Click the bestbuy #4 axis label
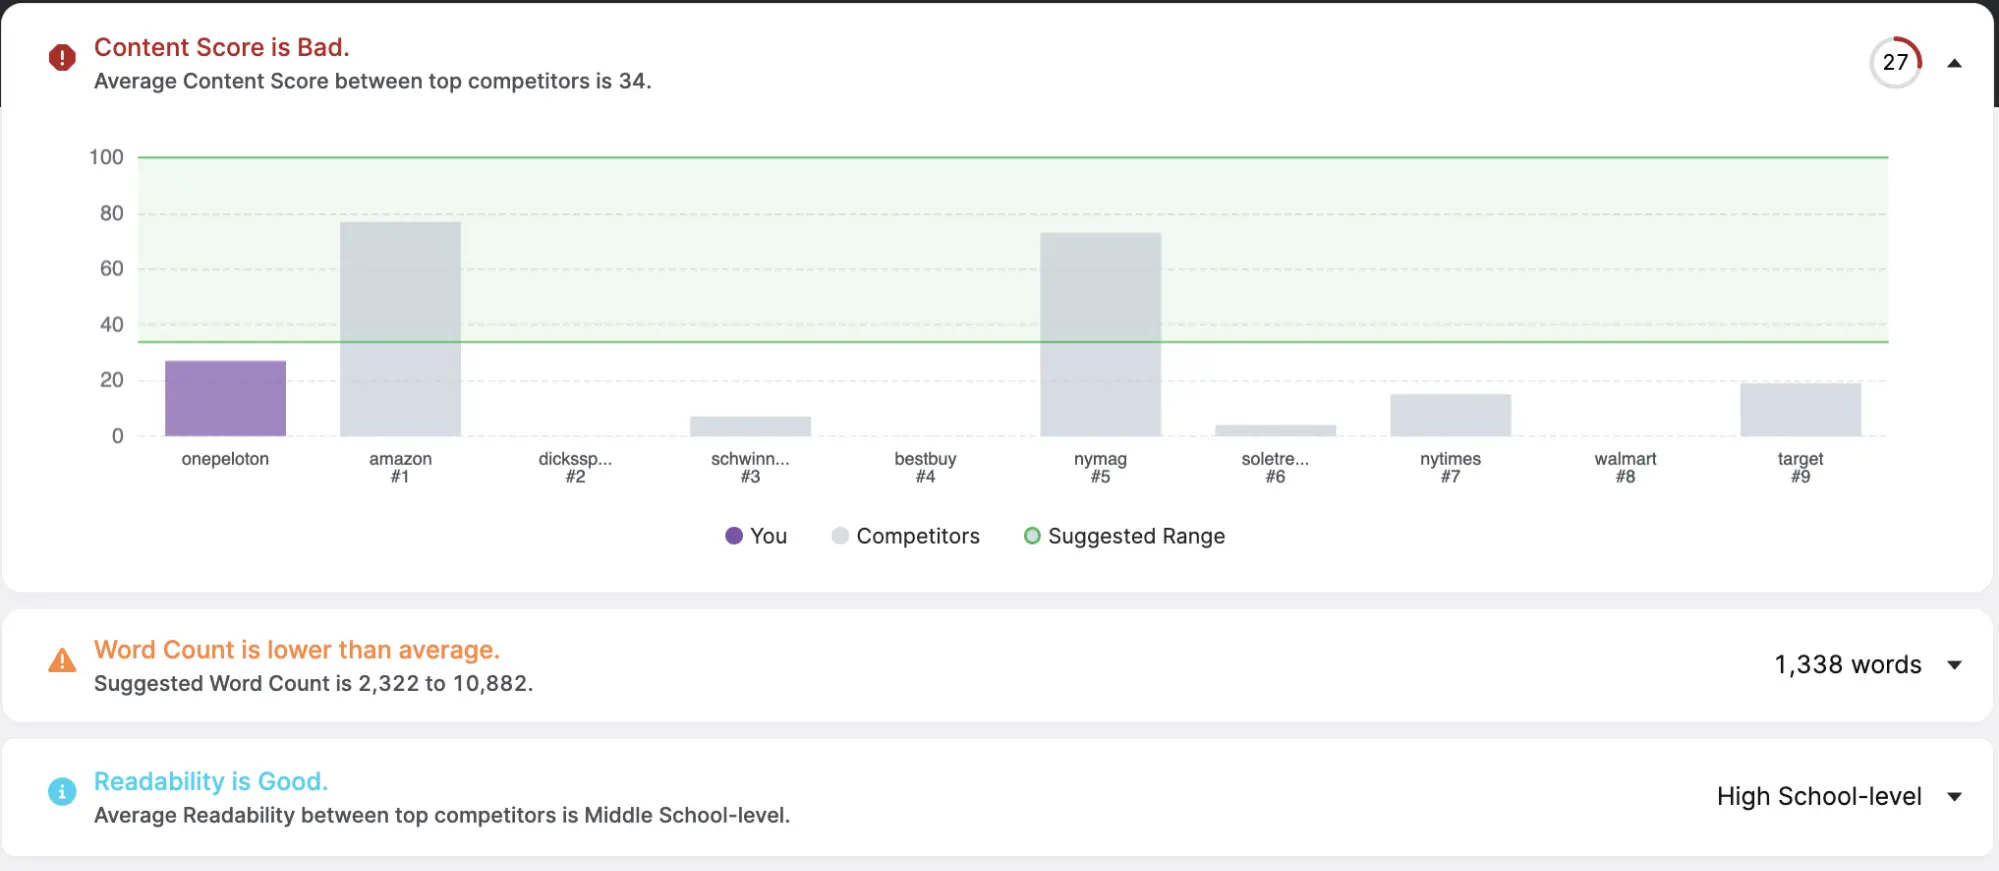The height and width of the screenshot is (871, 1999). tap(925, 467)
